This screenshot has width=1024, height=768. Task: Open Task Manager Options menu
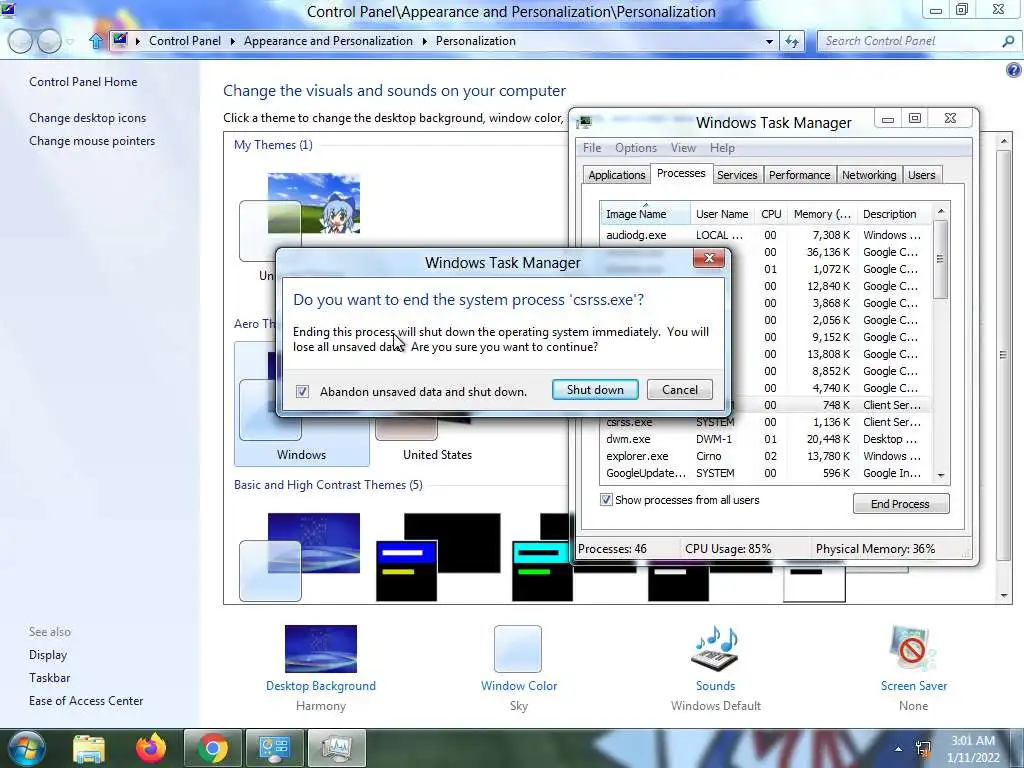[x=635, y=148]
